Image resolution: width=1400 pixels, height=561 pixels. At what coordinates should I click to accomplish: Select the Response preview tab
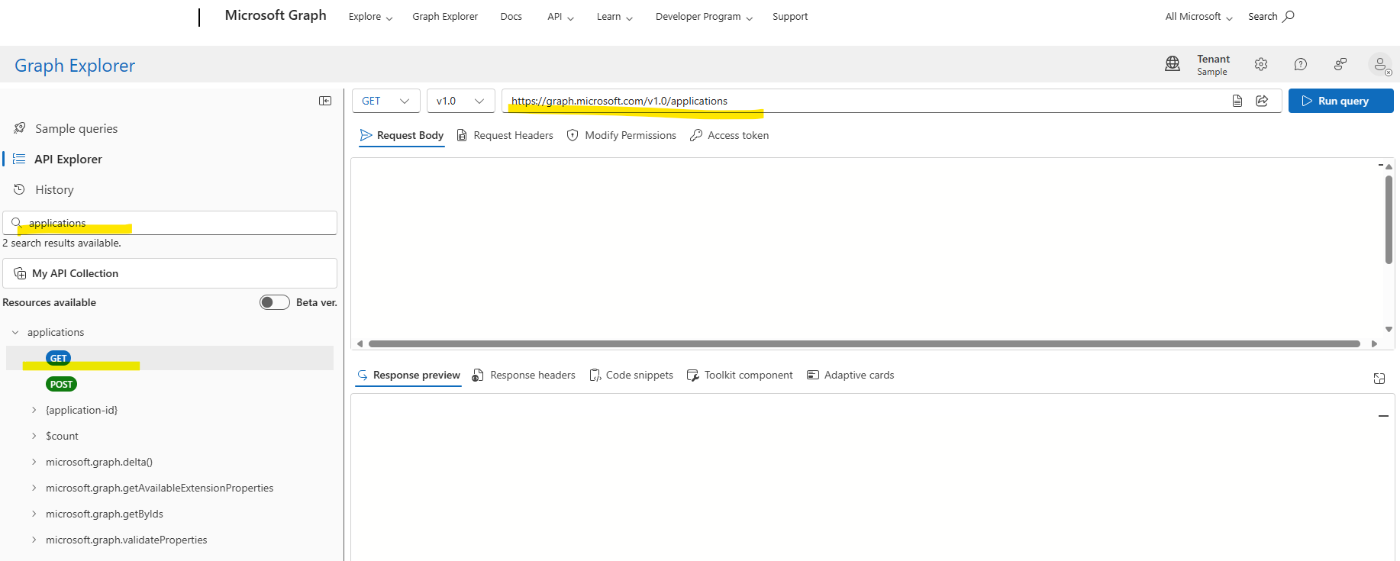[x=408, y=375]
